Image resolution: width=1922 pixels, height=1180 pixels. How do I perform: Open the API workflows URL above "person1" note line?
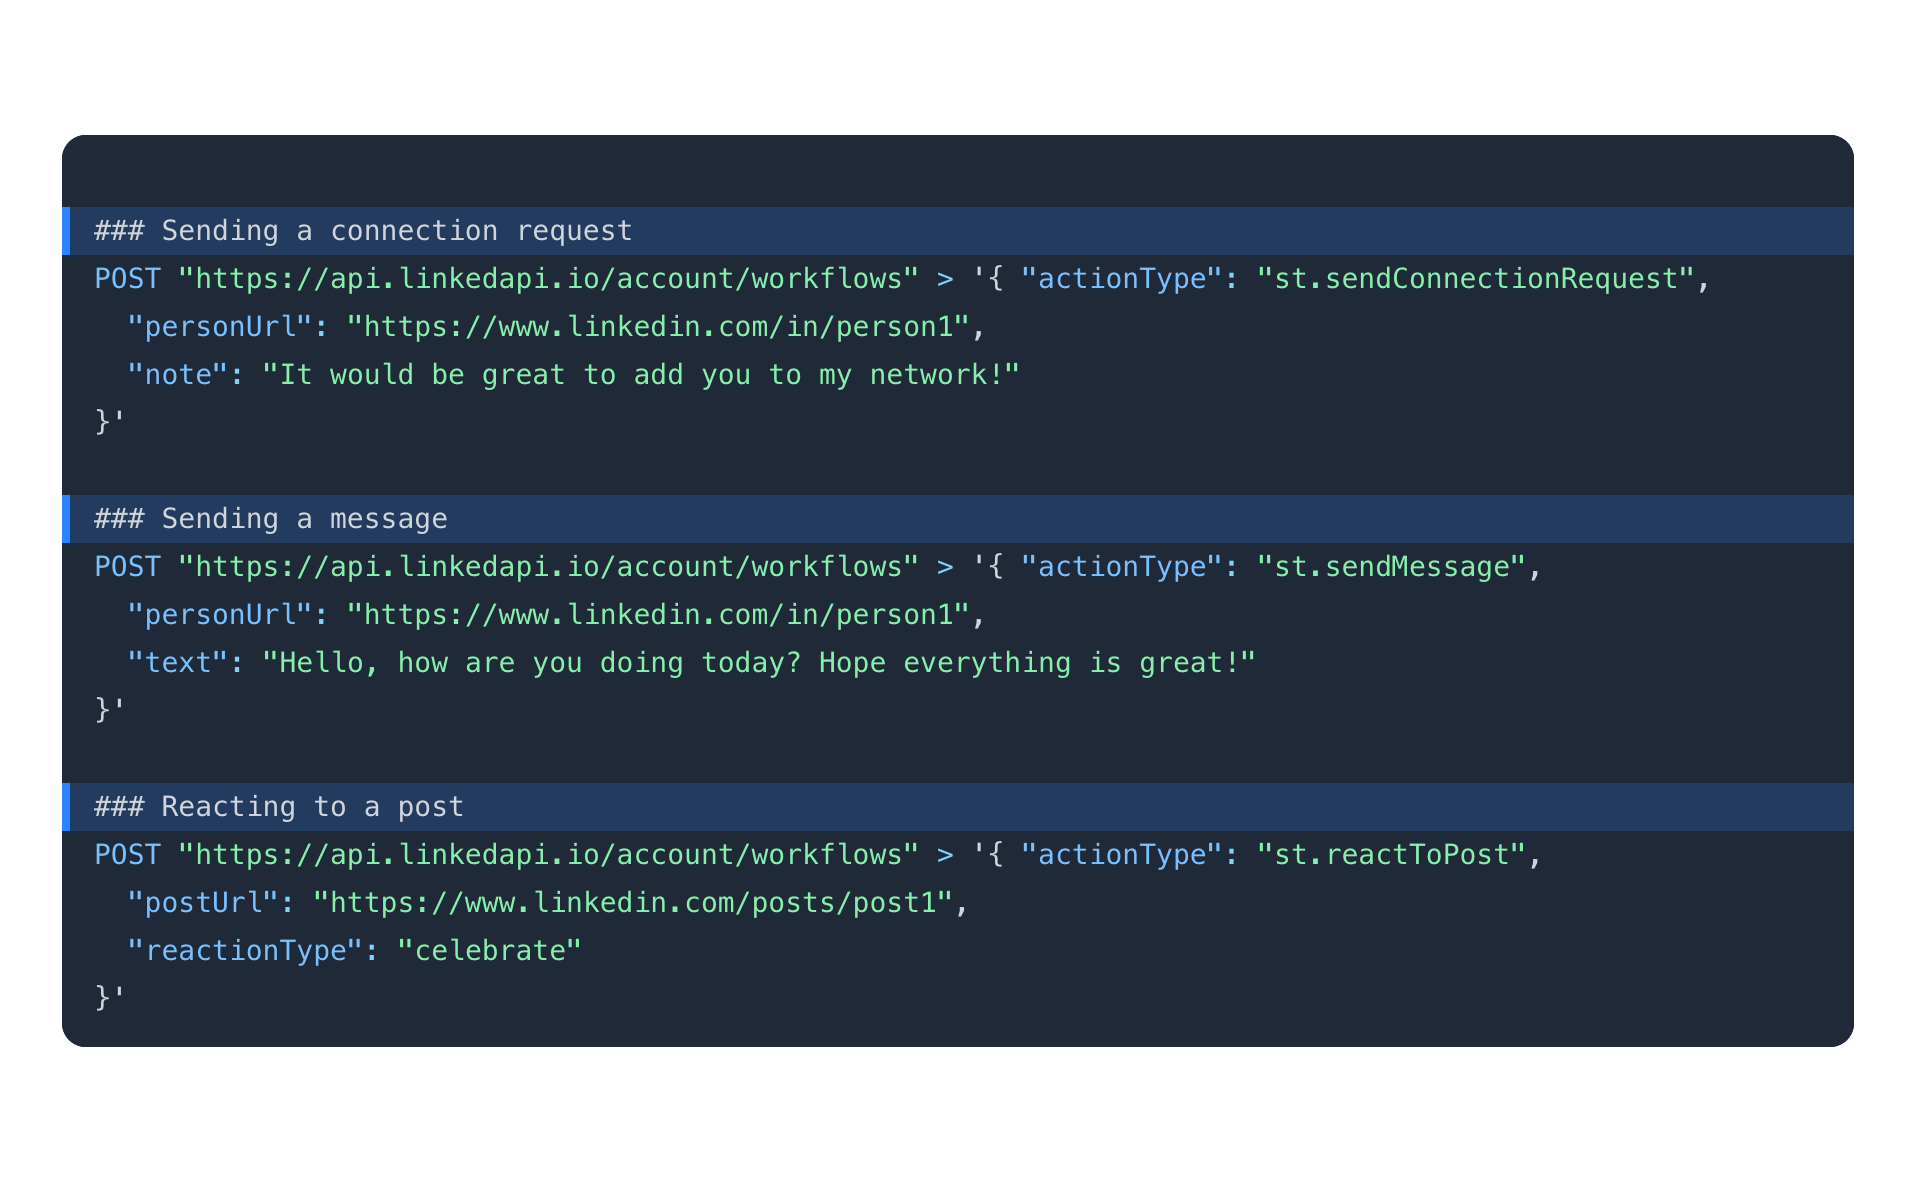[548, 279]
